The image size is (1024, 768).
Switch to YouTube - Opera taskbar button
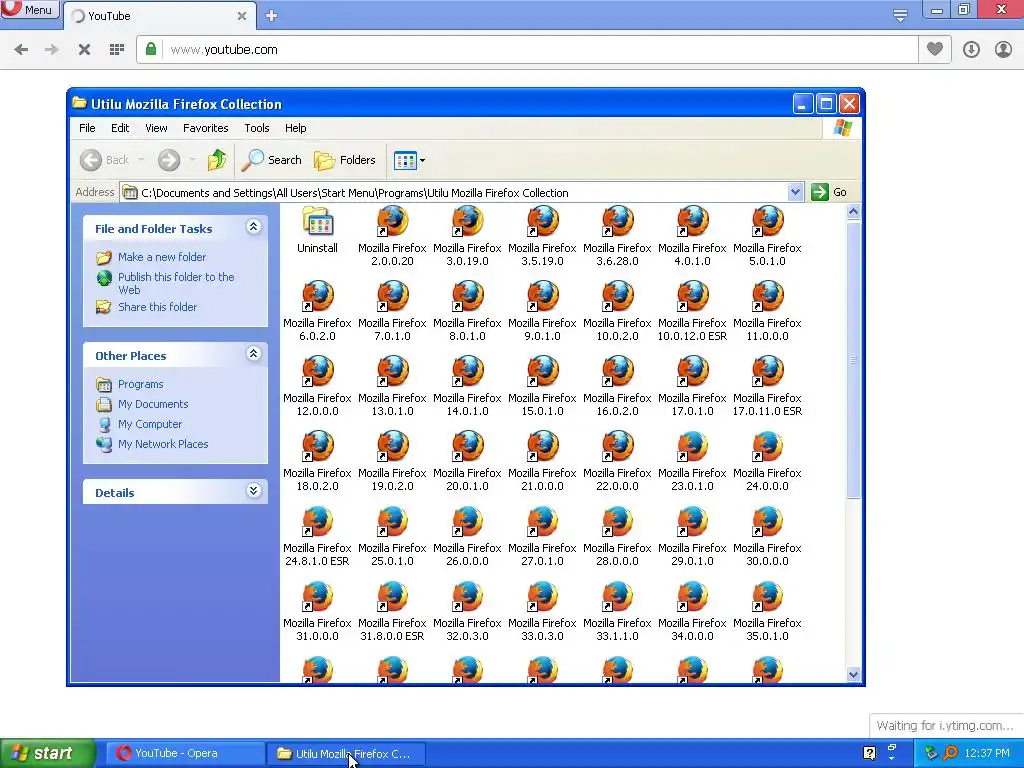(183, 754)
